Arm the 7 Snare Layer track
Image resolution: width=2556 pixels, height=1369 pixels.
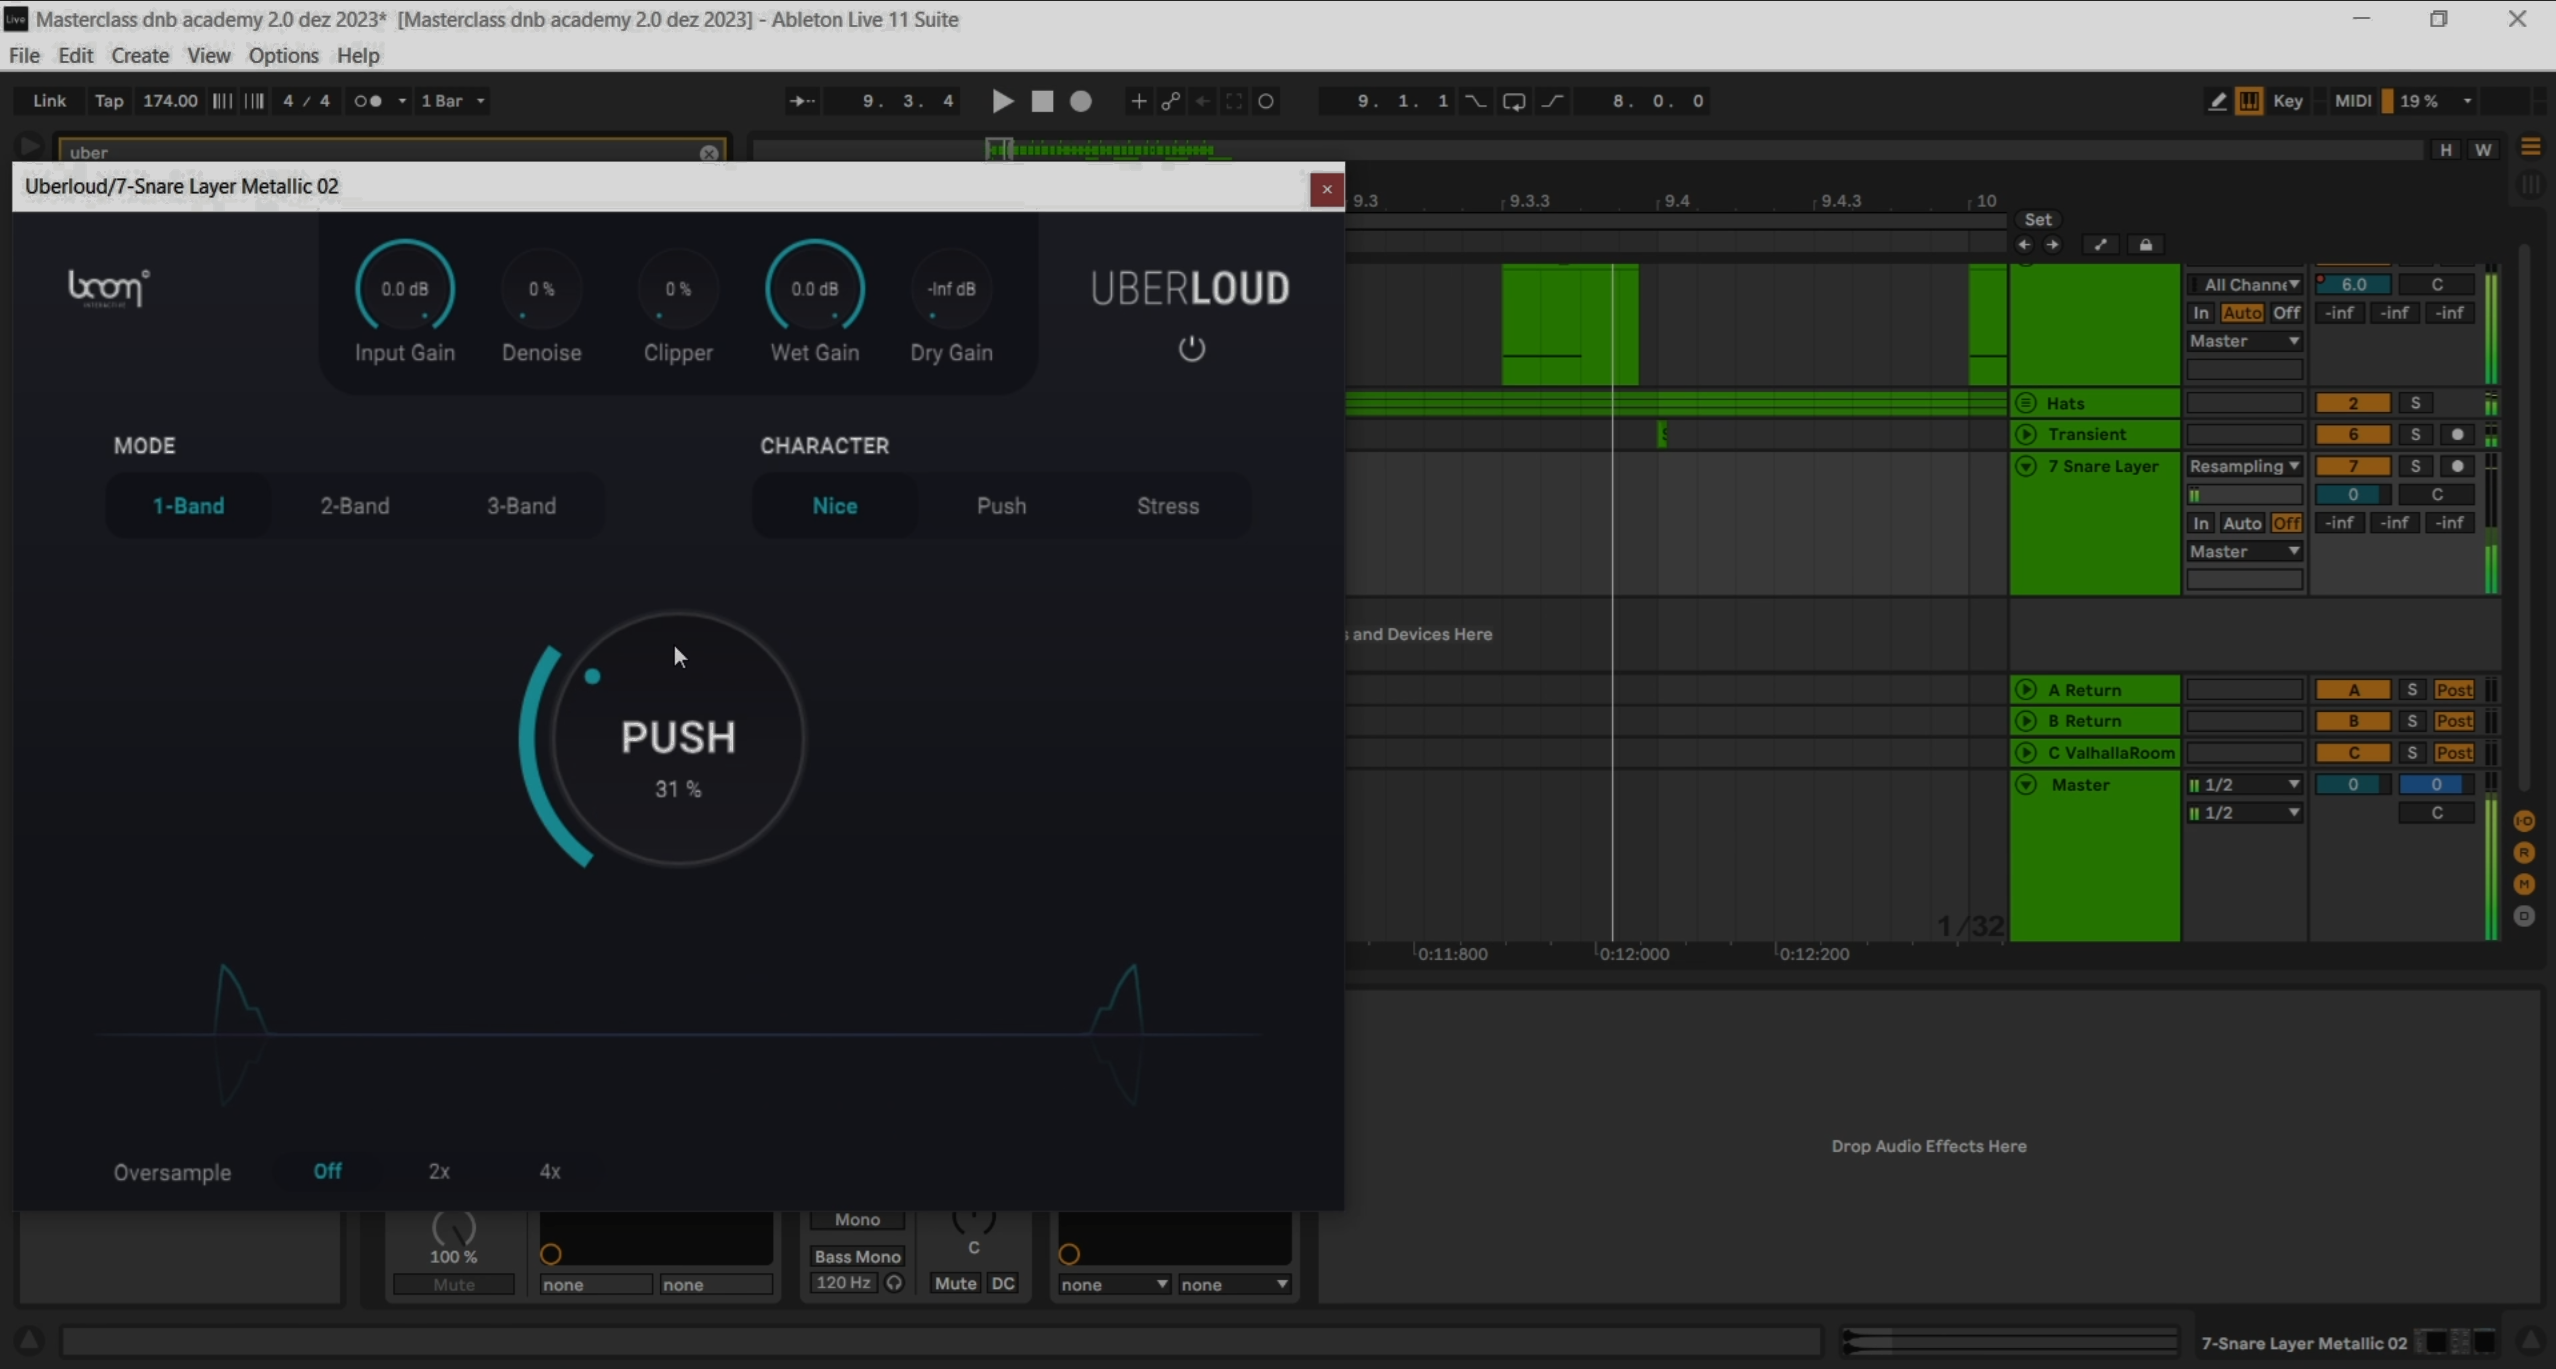tap(2457, 466)
